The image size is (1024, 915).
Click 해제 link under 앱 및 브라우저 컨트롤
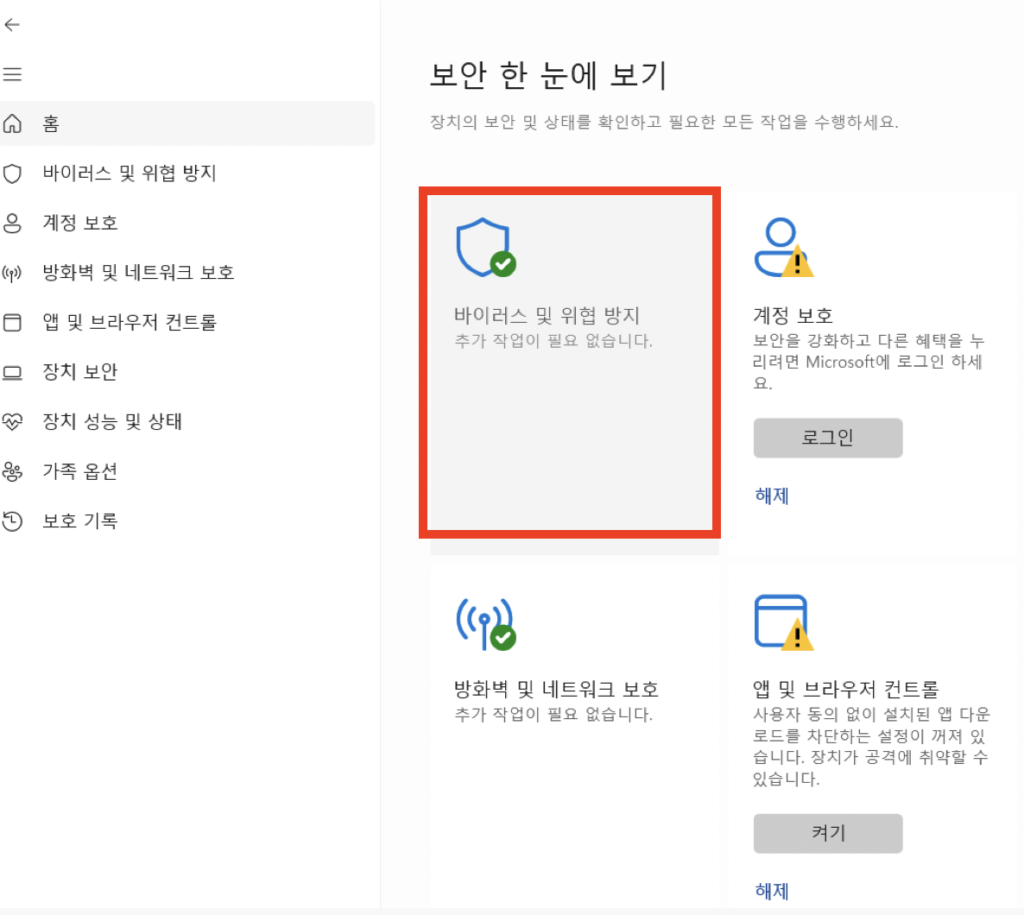771,891
